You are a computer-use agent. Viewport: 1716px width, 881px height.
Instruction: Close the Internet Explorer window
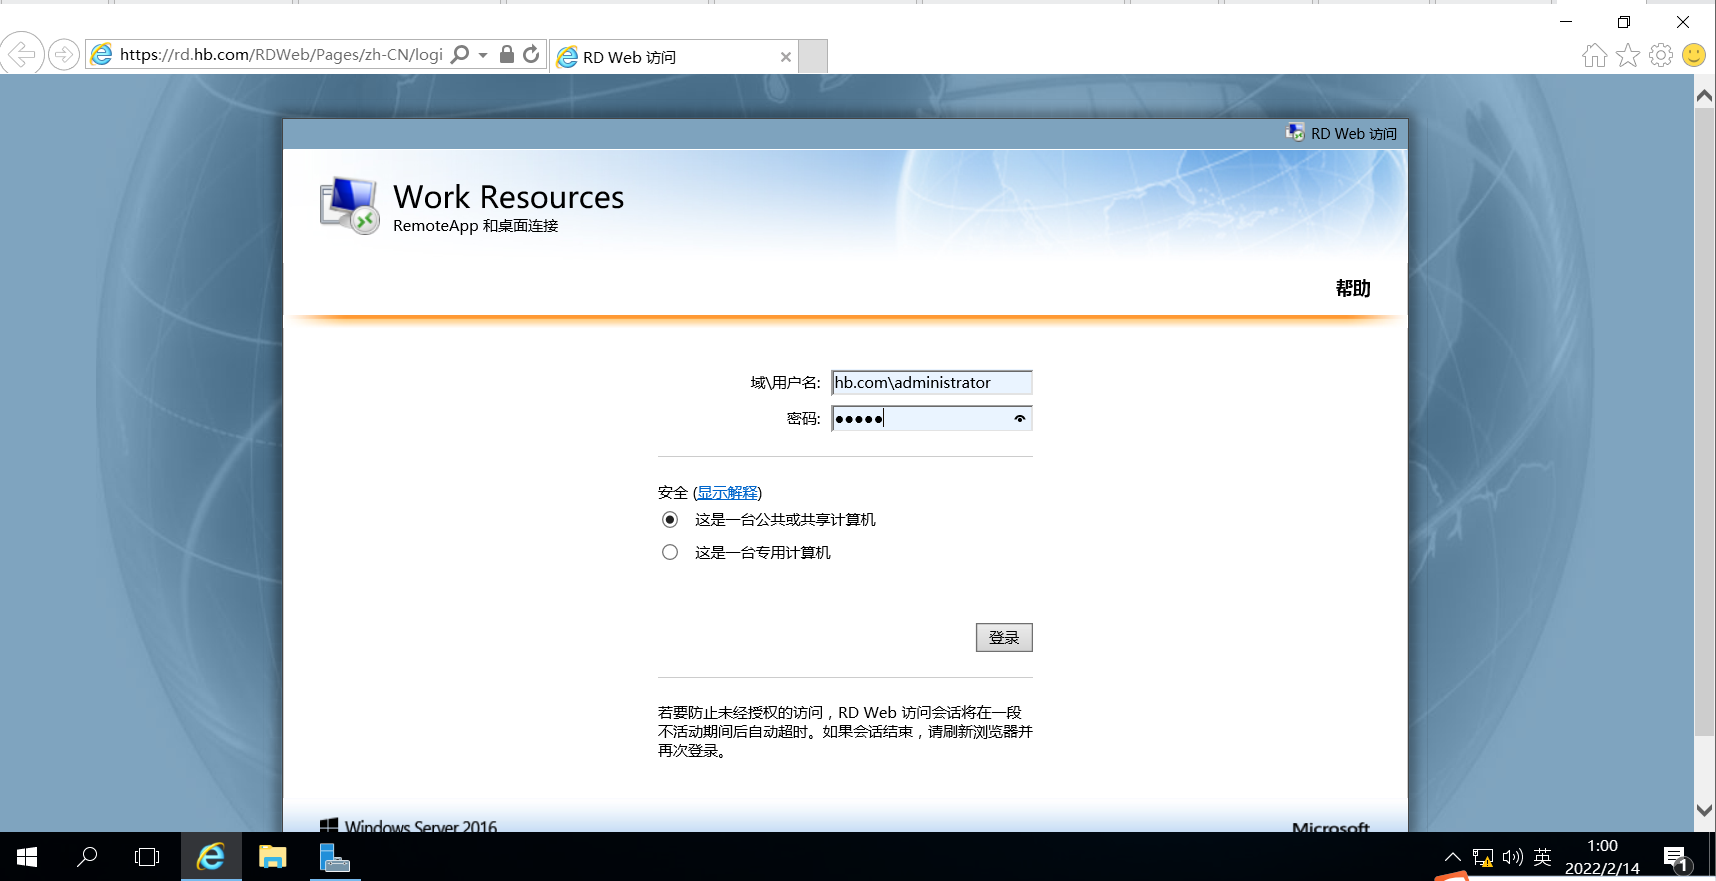1683,21
